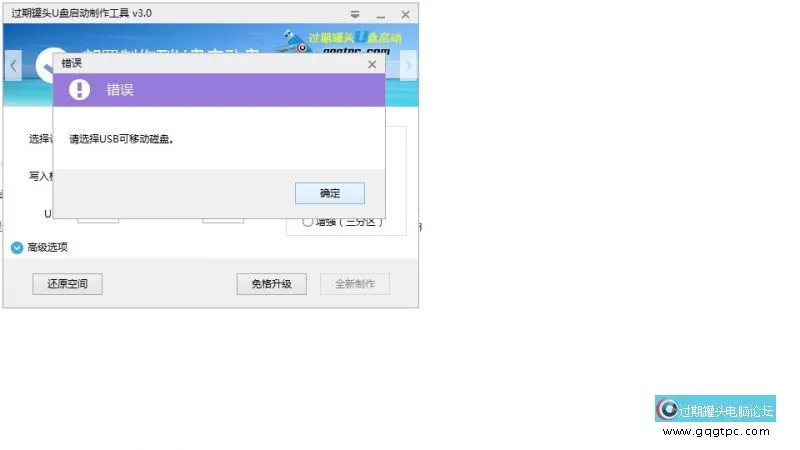The image size is (800, 450).
Task: Close the 错误 dialog
Action: pos(372,64)
